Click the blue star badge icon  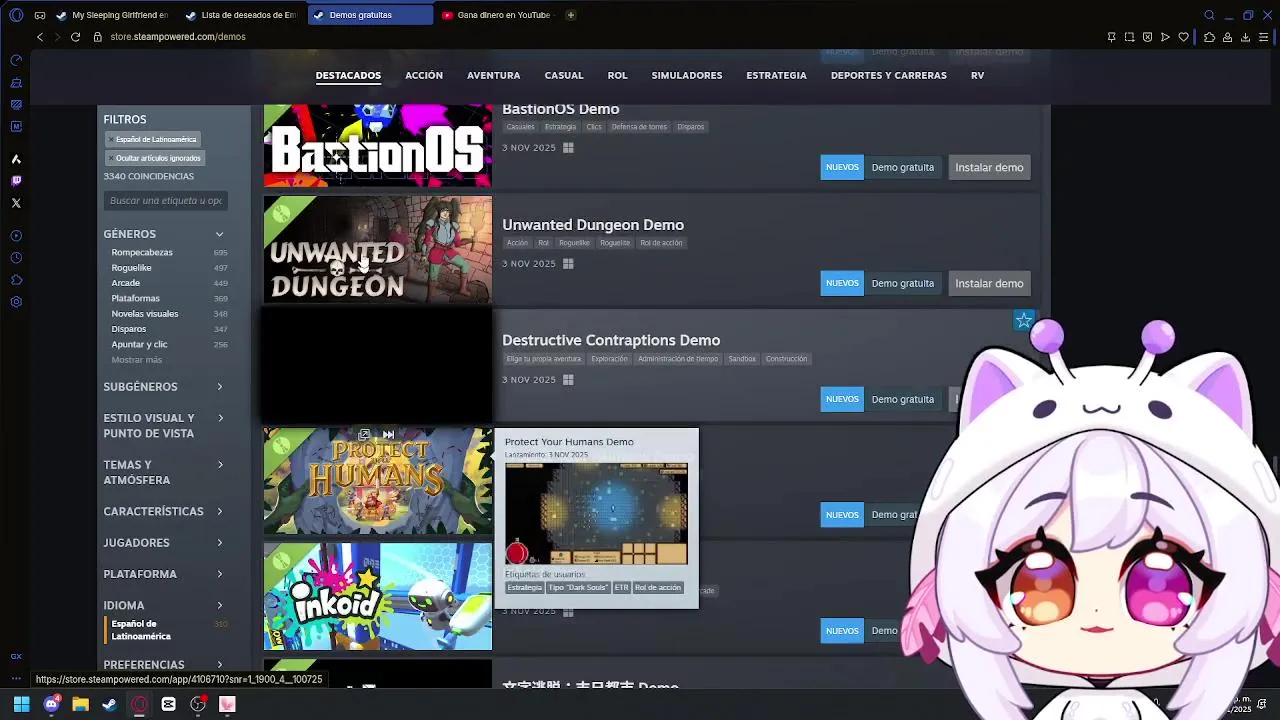coord(1024,320)
